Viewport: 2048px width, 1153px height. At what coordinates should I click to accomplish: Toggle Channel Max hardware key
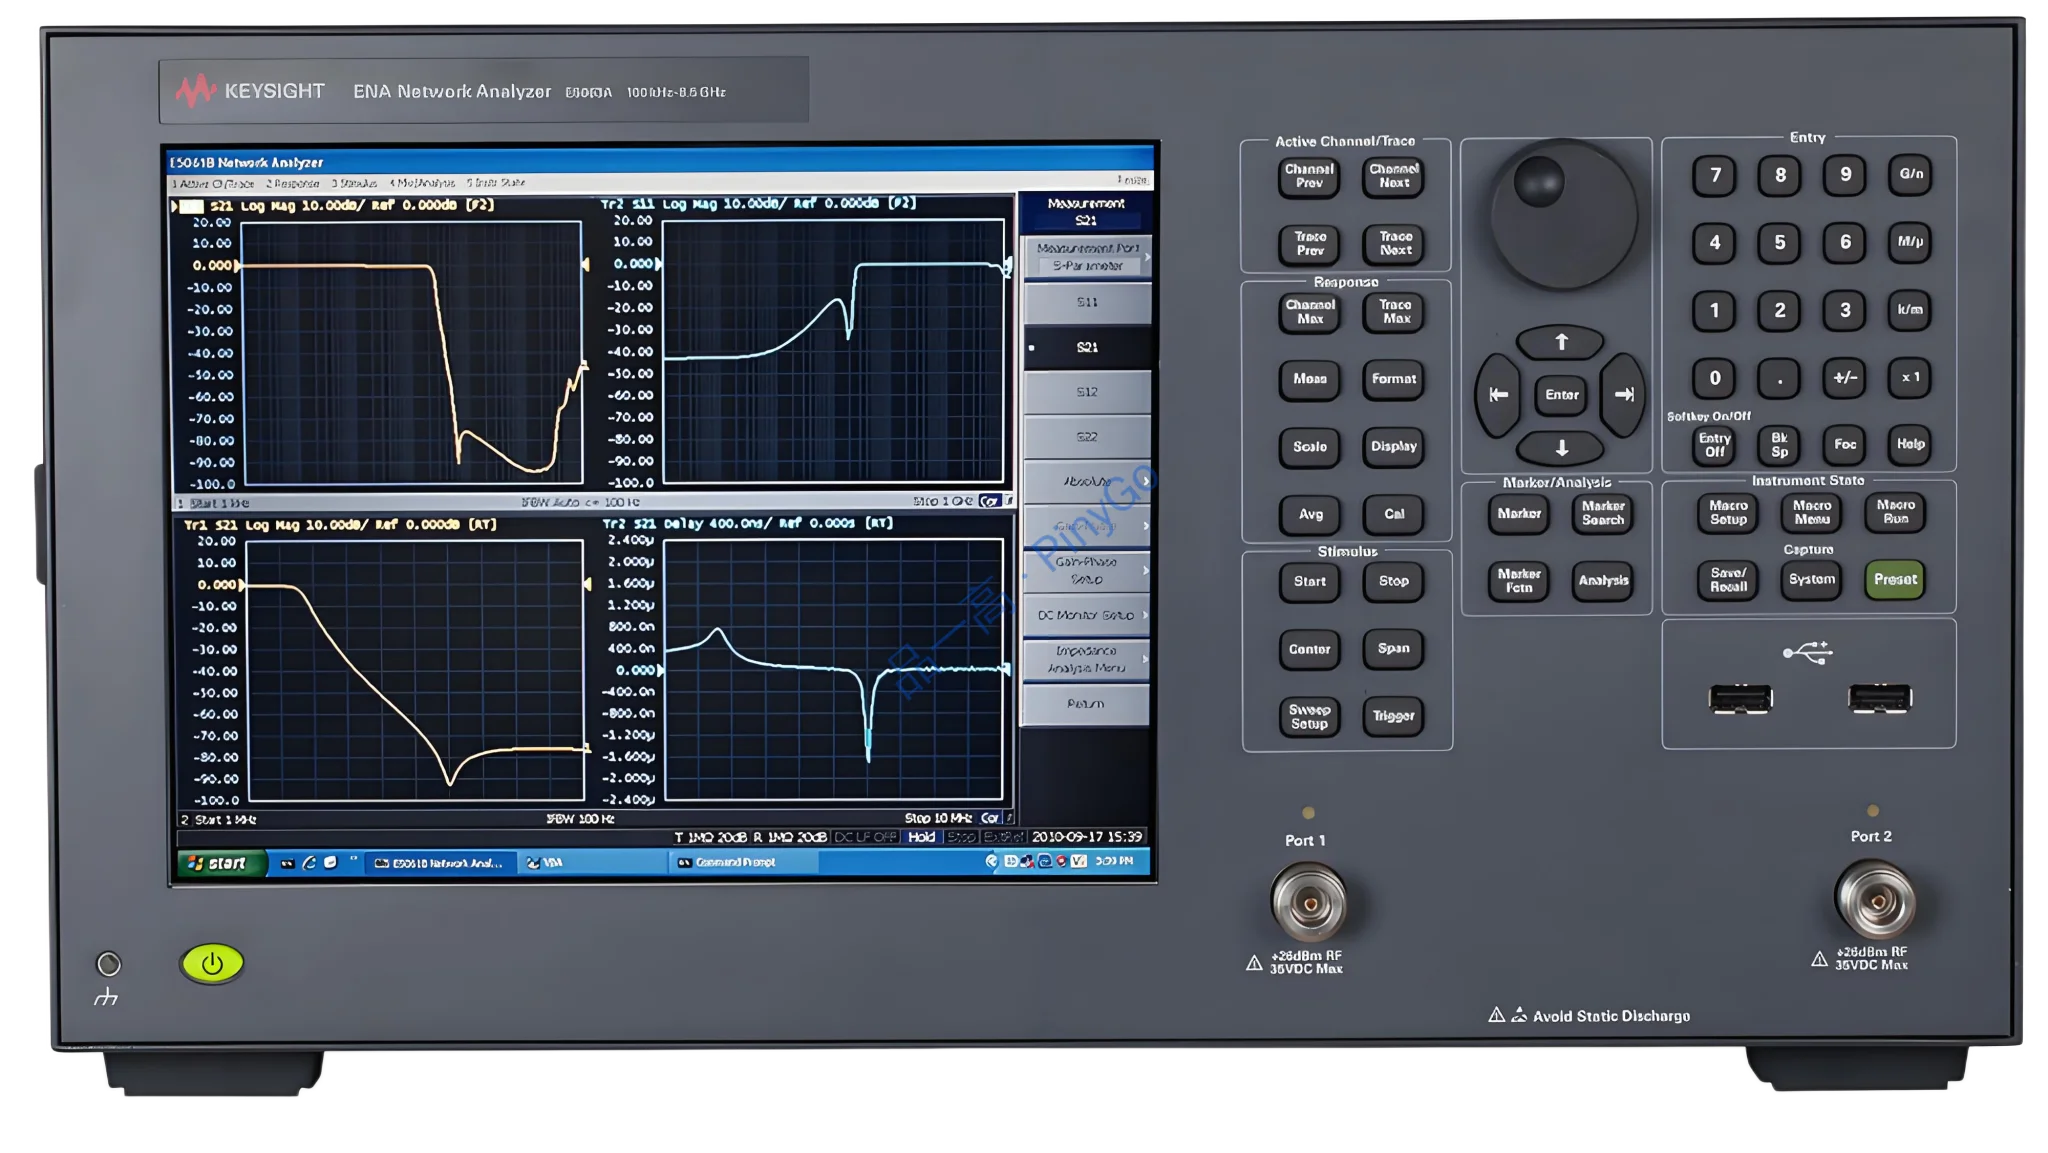tap(1310, 312)
